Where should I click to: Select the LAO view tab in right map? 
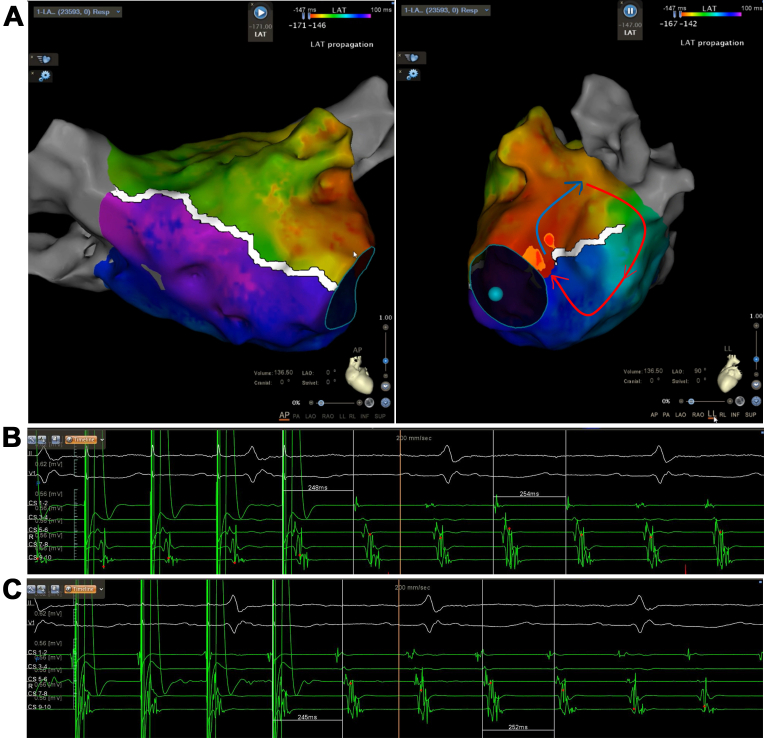(x=681, y=415)
